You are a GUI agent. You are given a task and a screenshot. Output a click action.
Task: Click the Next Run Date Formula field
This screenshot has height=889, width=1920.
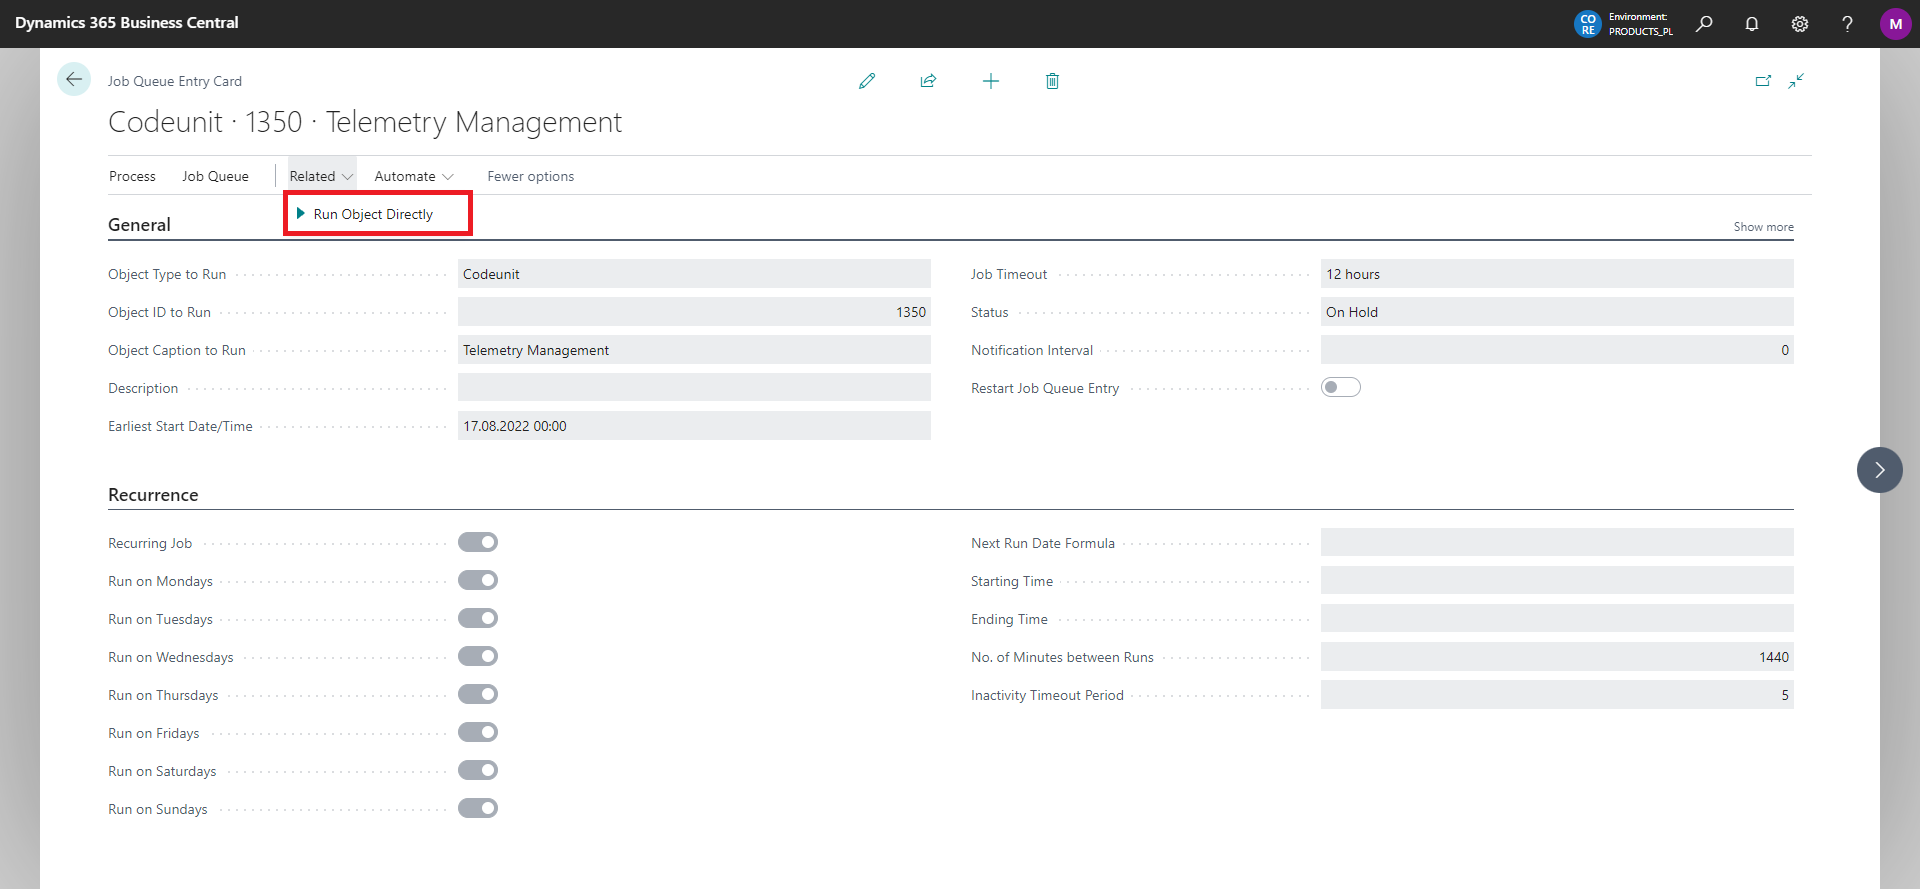[x=1557, y=543]
